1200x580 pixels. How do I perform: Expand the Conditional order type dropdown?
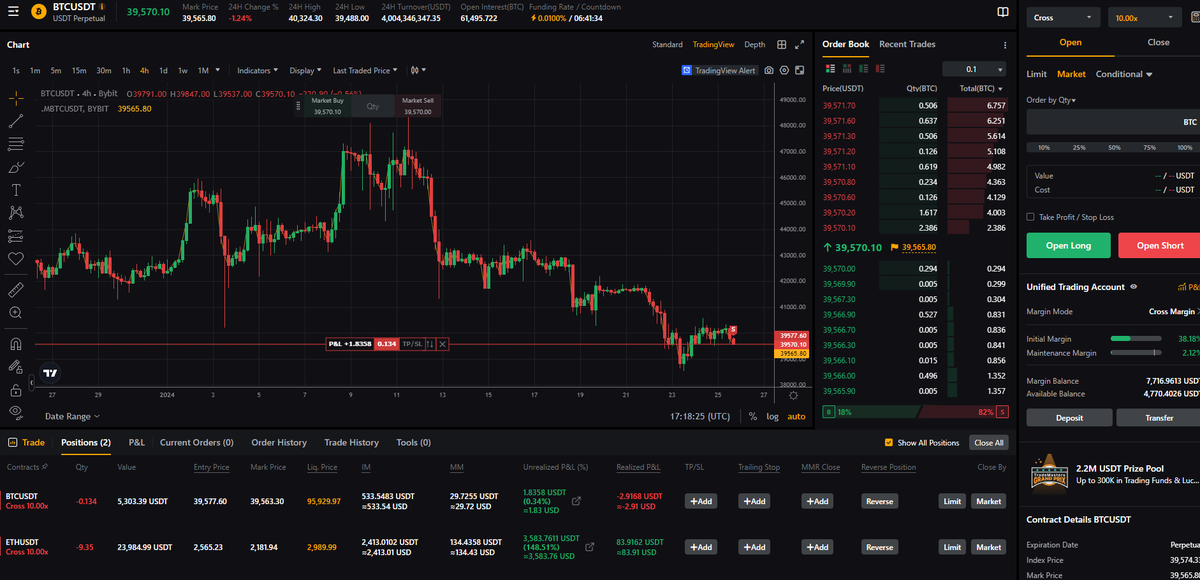(1124, 74)
